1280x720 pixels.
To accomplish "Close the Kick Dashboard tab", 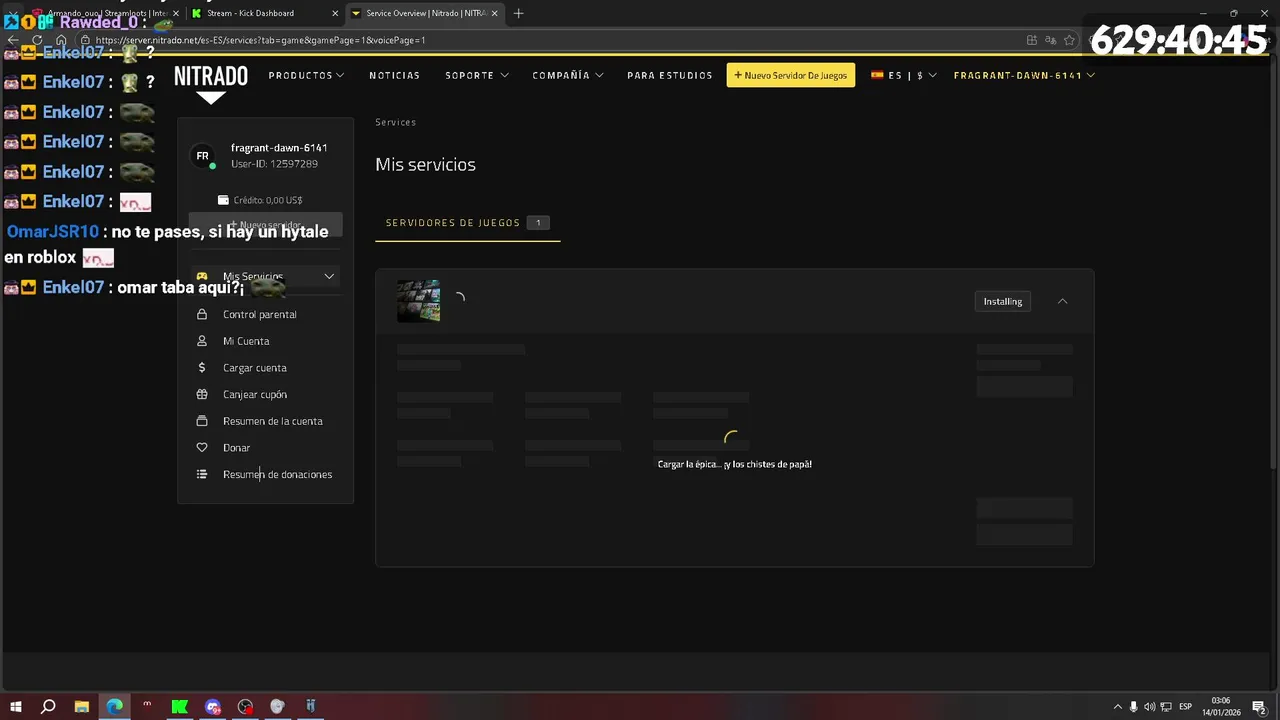I will pos(333,13).
